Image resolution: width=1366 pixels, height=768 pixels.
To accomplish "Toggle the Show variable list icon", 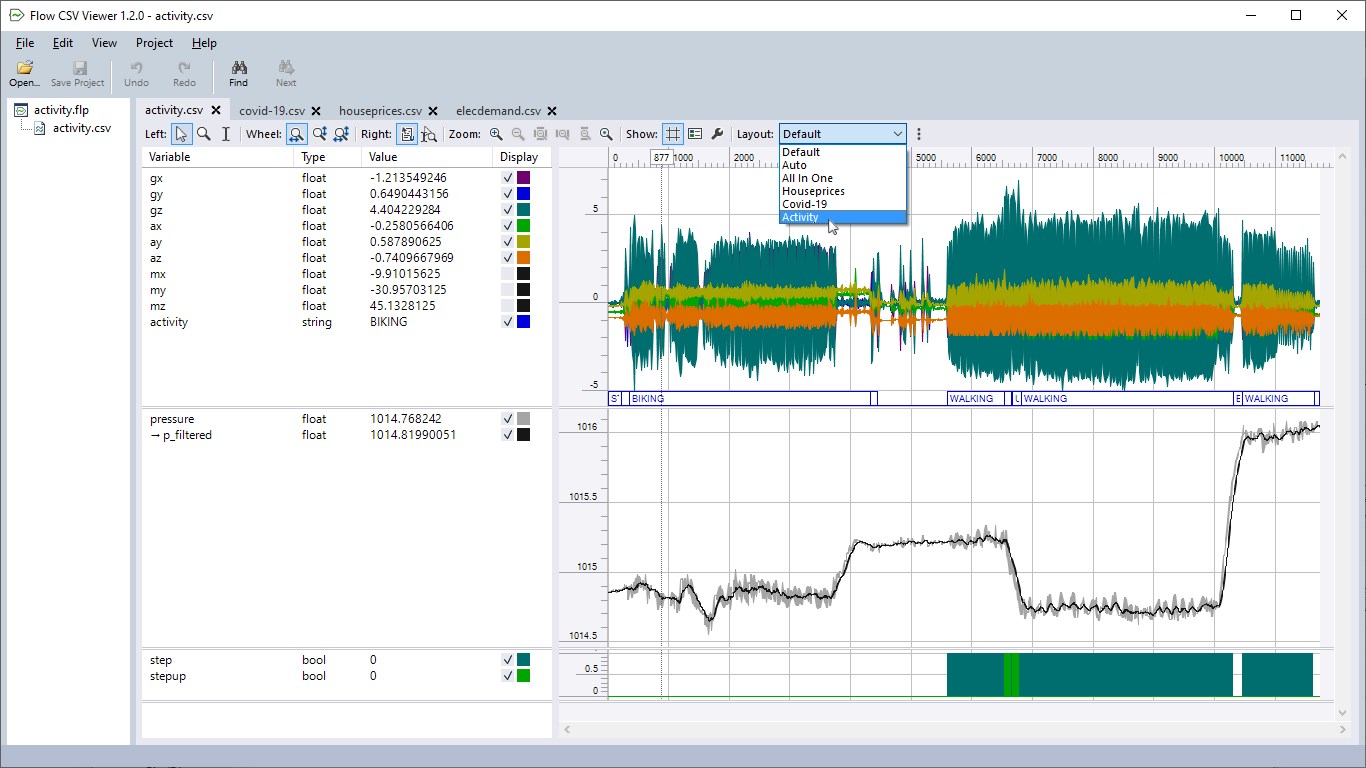I will coord(695,134).
